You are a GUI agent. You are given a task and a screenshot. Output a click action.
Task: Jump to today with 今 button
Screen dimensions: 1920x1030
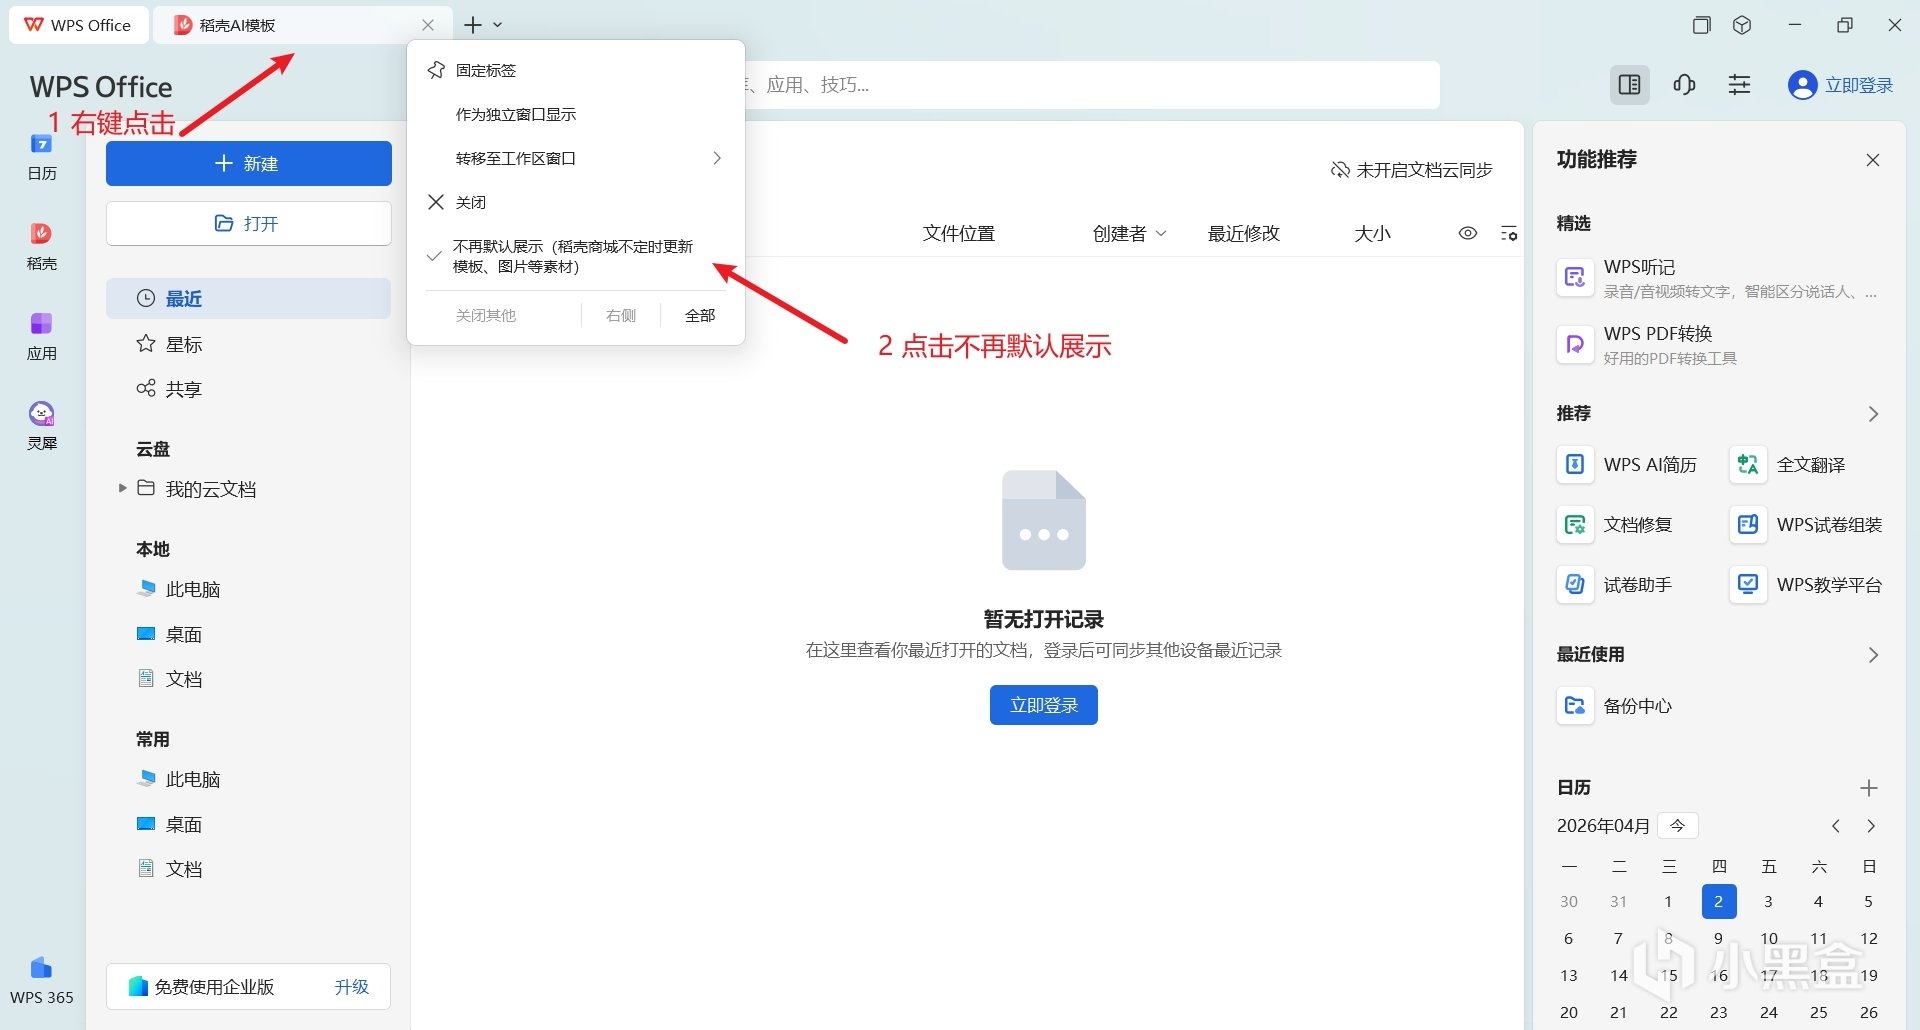[1678, 826]
